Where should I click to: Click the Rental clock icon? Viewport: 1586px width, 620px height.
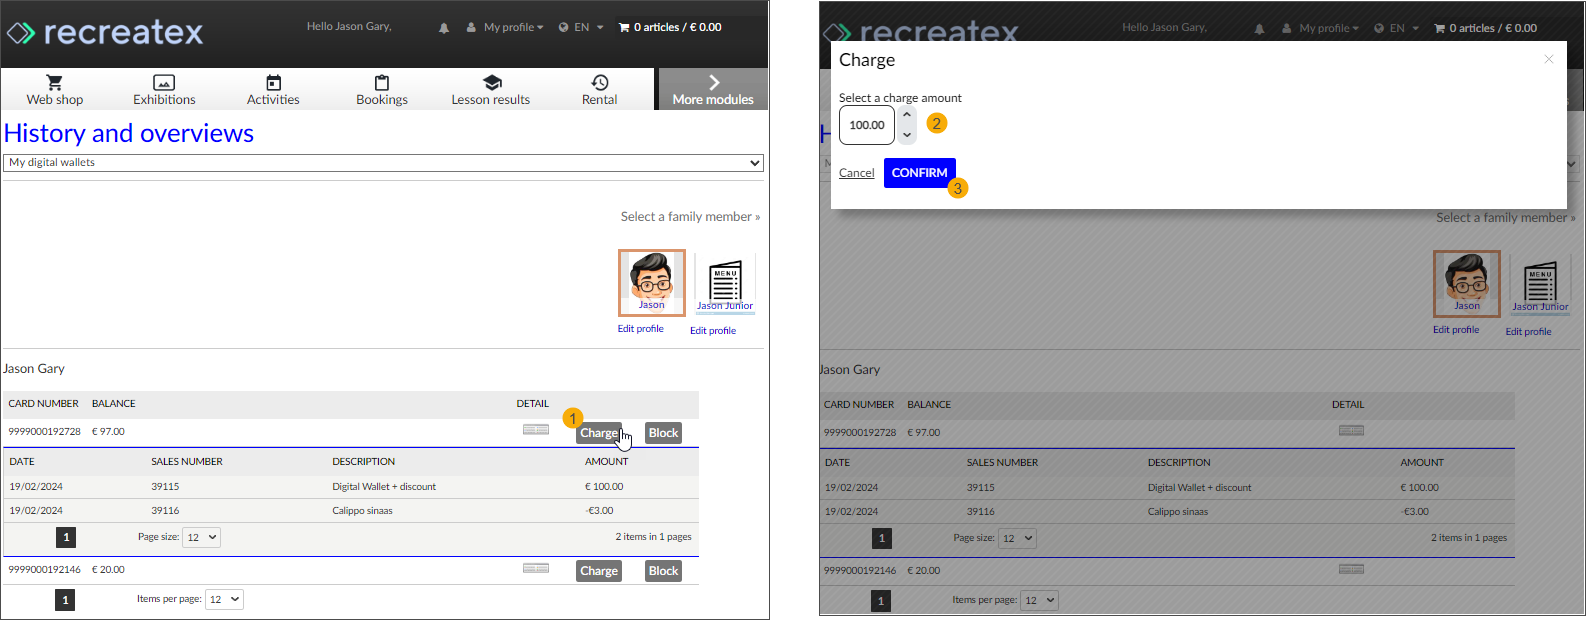pyautogui.click(x=599, y=83)
